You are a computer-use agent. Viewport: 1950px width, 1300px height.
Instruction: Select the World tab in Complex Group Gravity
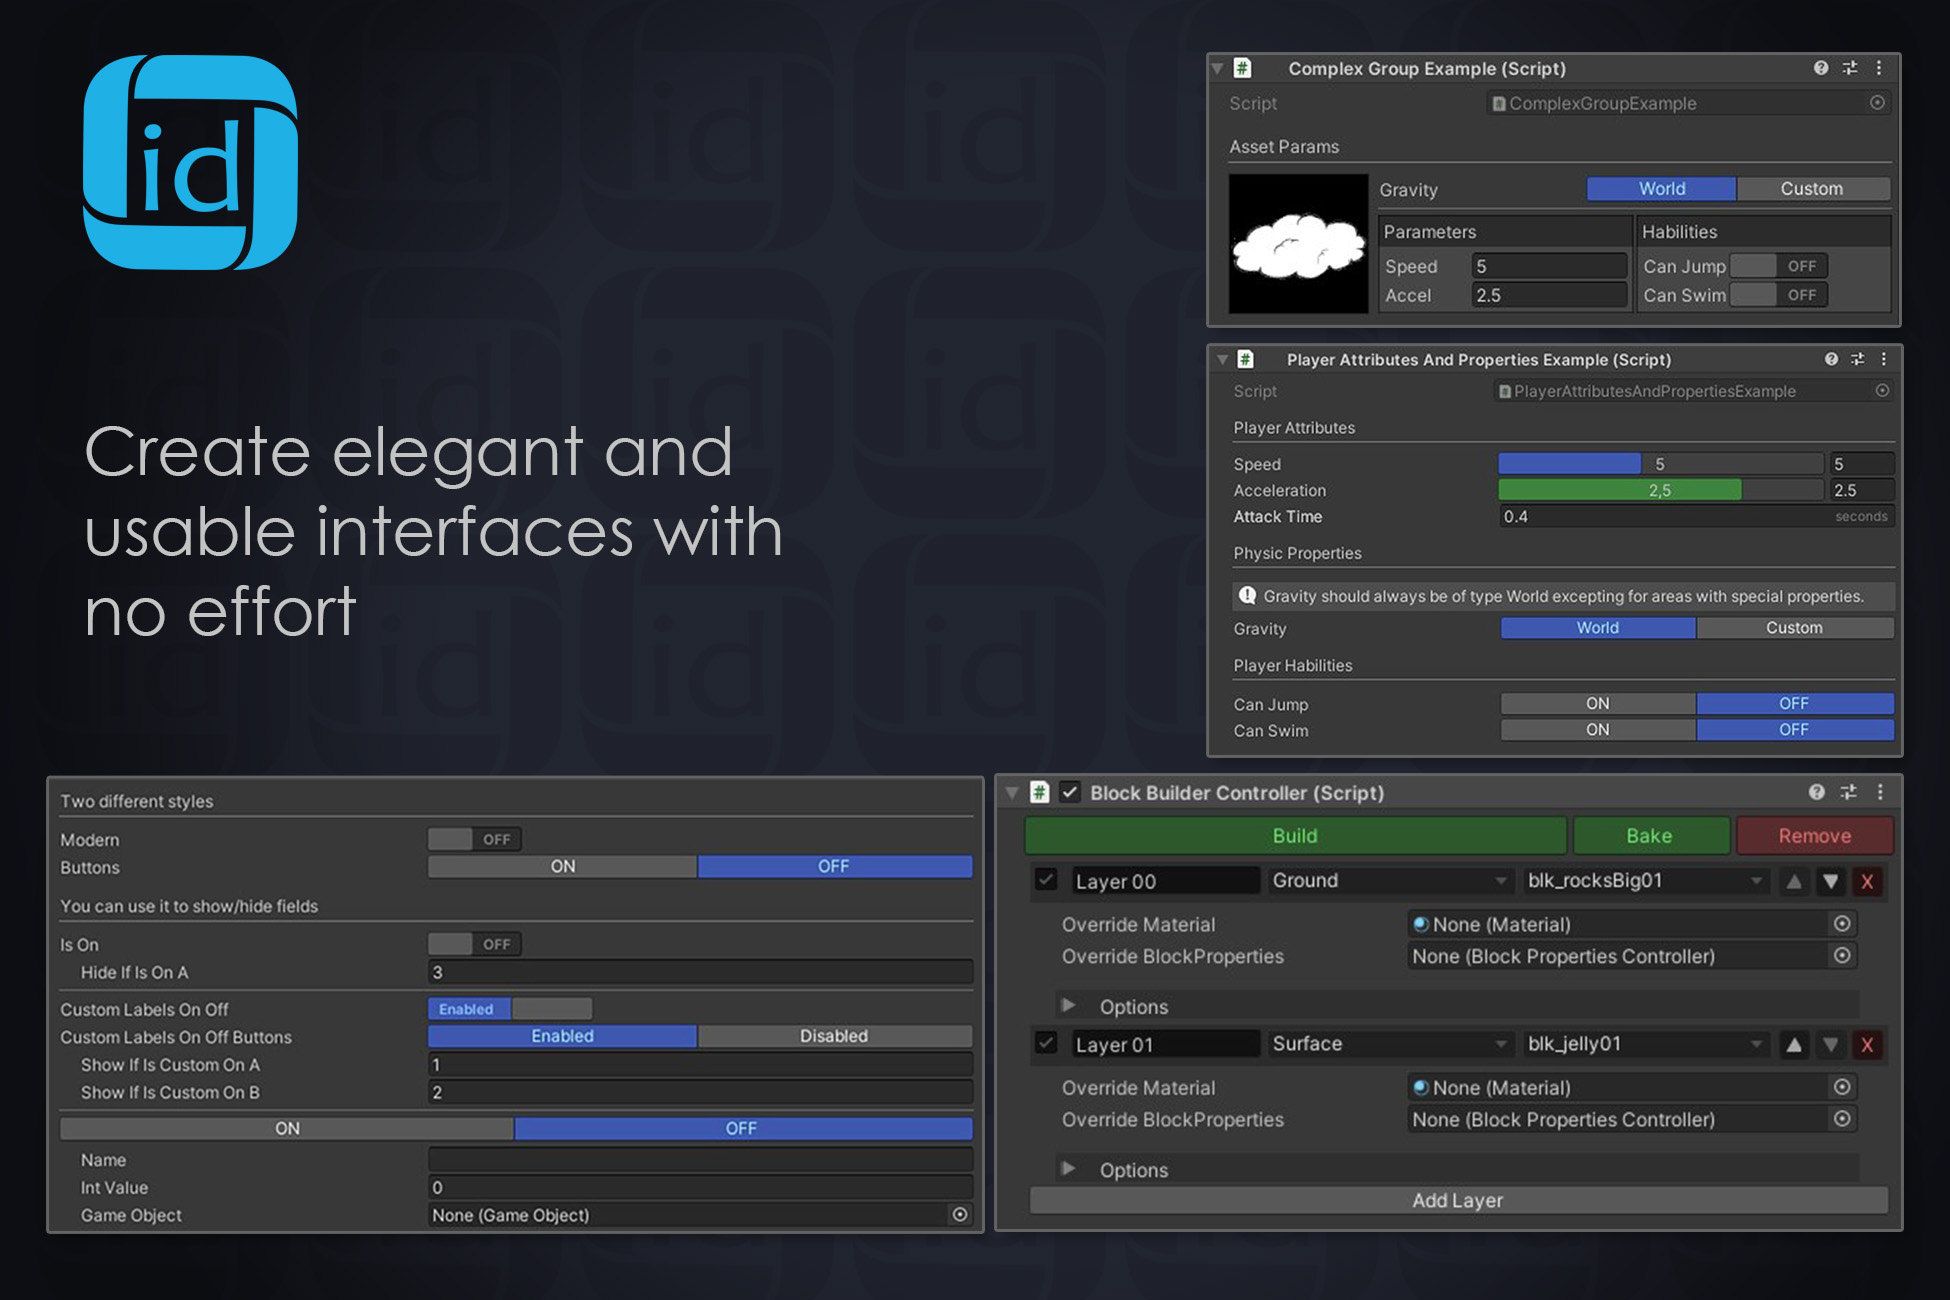(1661, 188)
